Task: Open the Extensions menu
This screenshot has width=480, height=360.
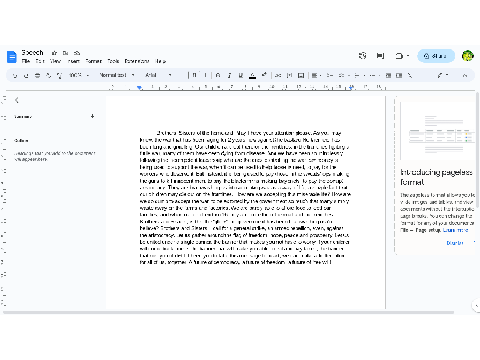Action: (137, 61)
